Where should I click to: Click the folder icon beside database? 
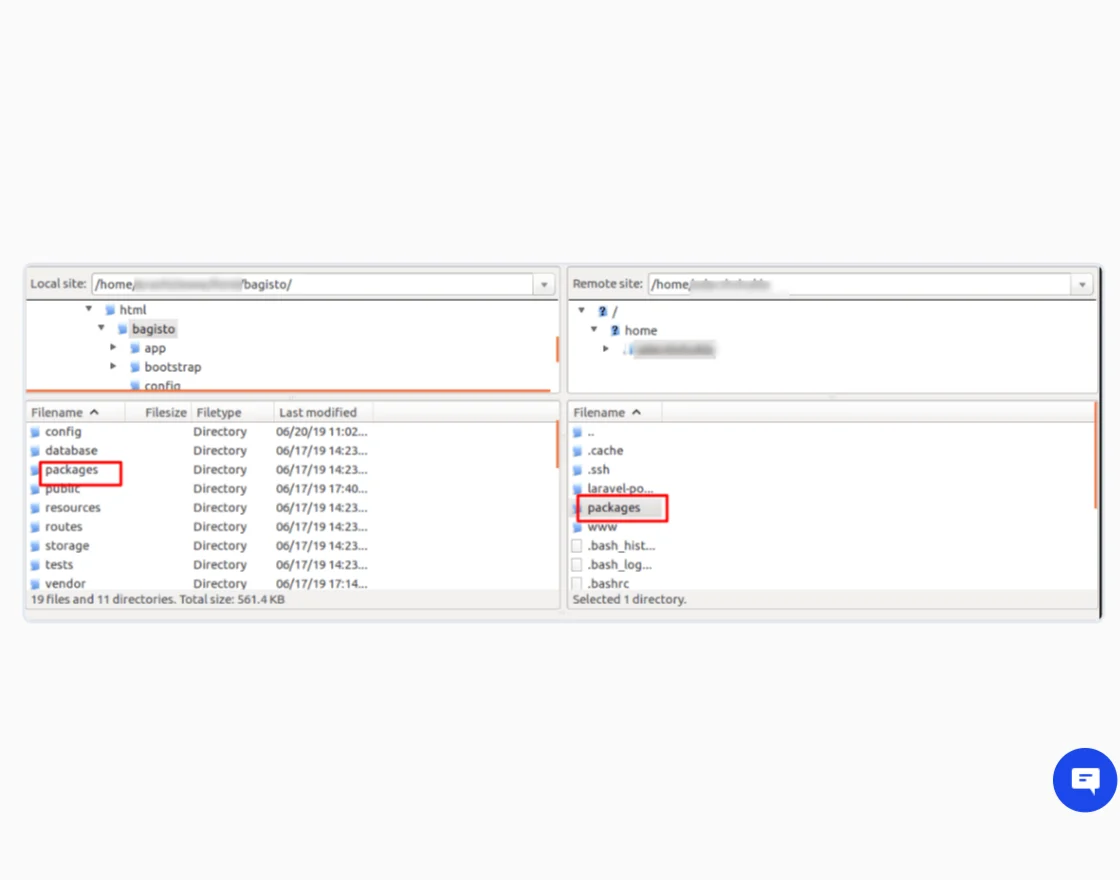(x=35, y=451)
